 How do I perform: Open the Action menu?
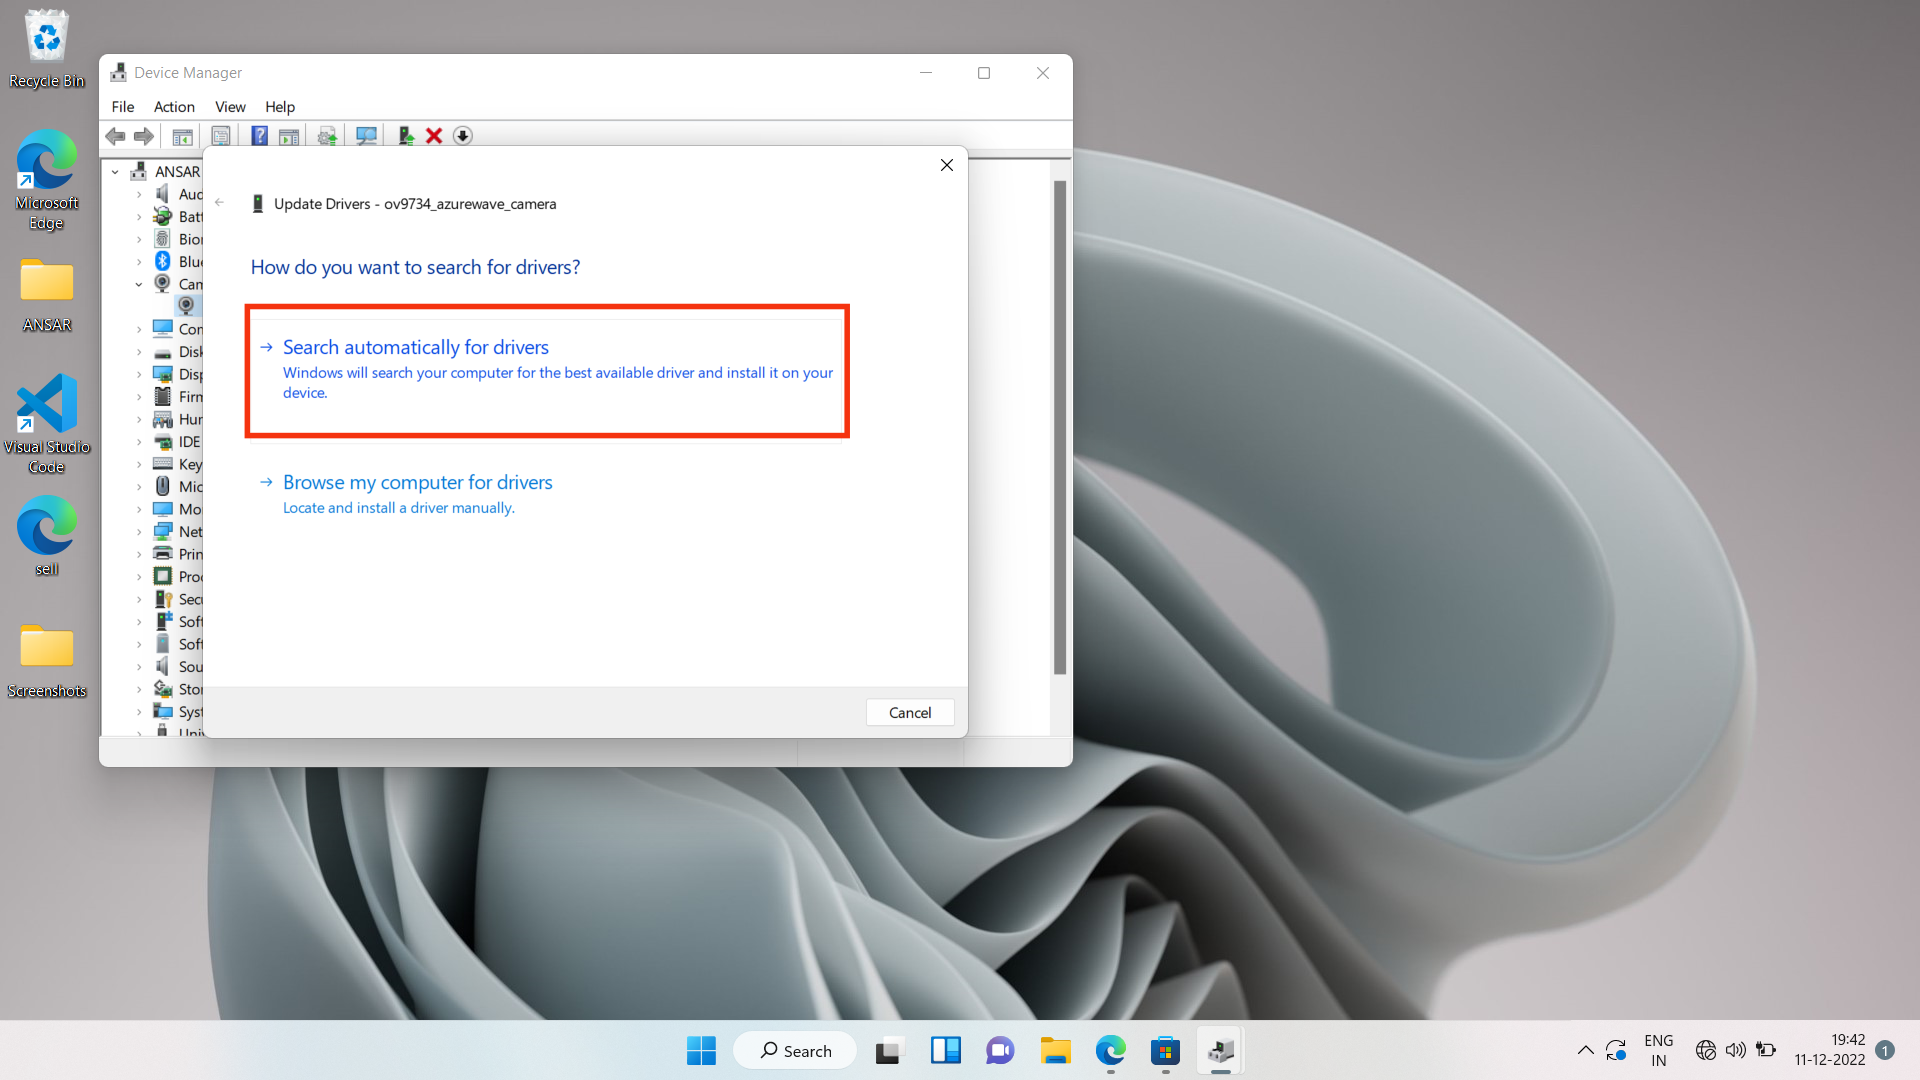tap(174, 107)
